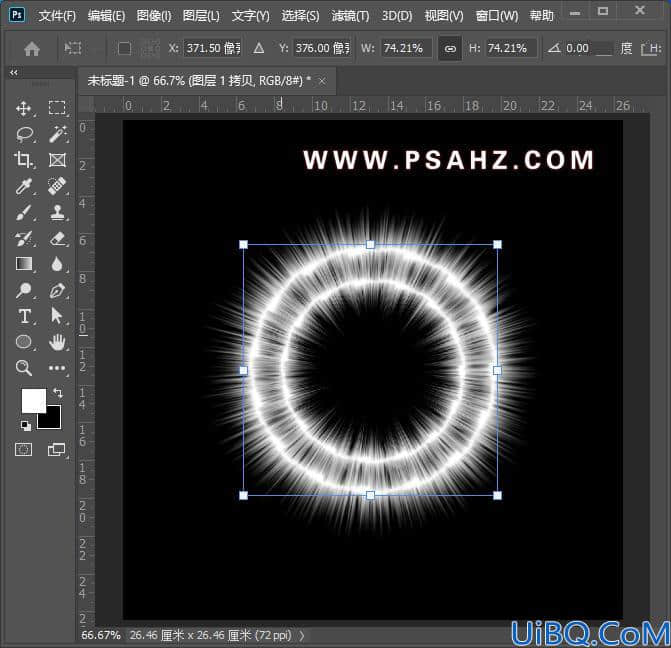
Task: Select the Zoom tool
Action: tap(24, 368)
